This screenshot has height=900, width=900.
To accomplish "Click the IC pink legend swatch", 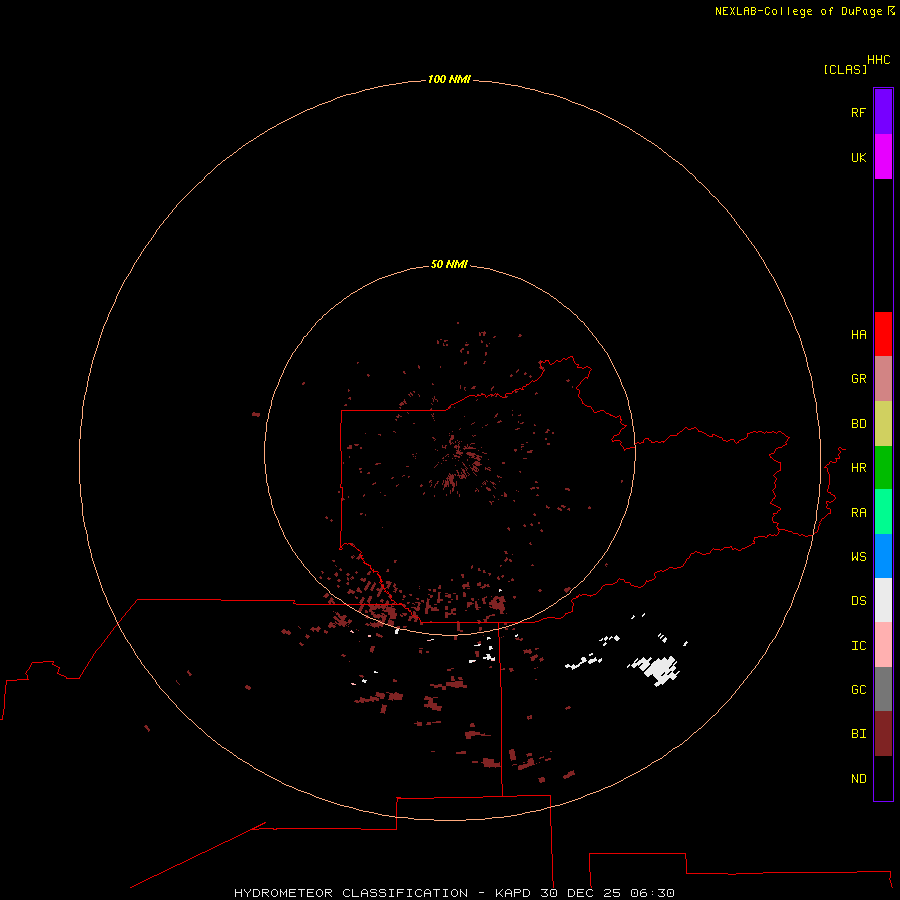I will point(883,645).
